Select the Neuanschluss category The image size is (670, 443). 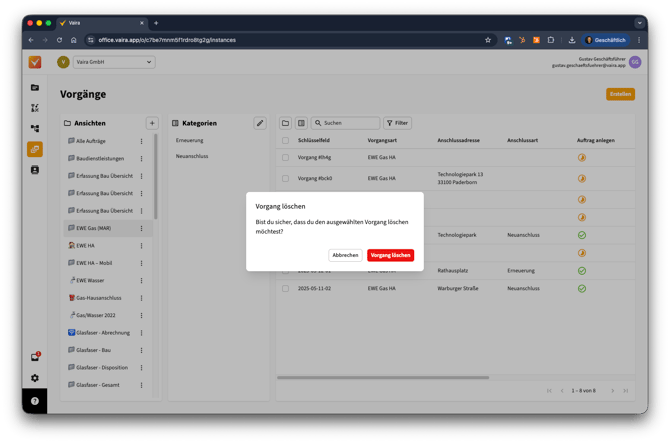192,156
